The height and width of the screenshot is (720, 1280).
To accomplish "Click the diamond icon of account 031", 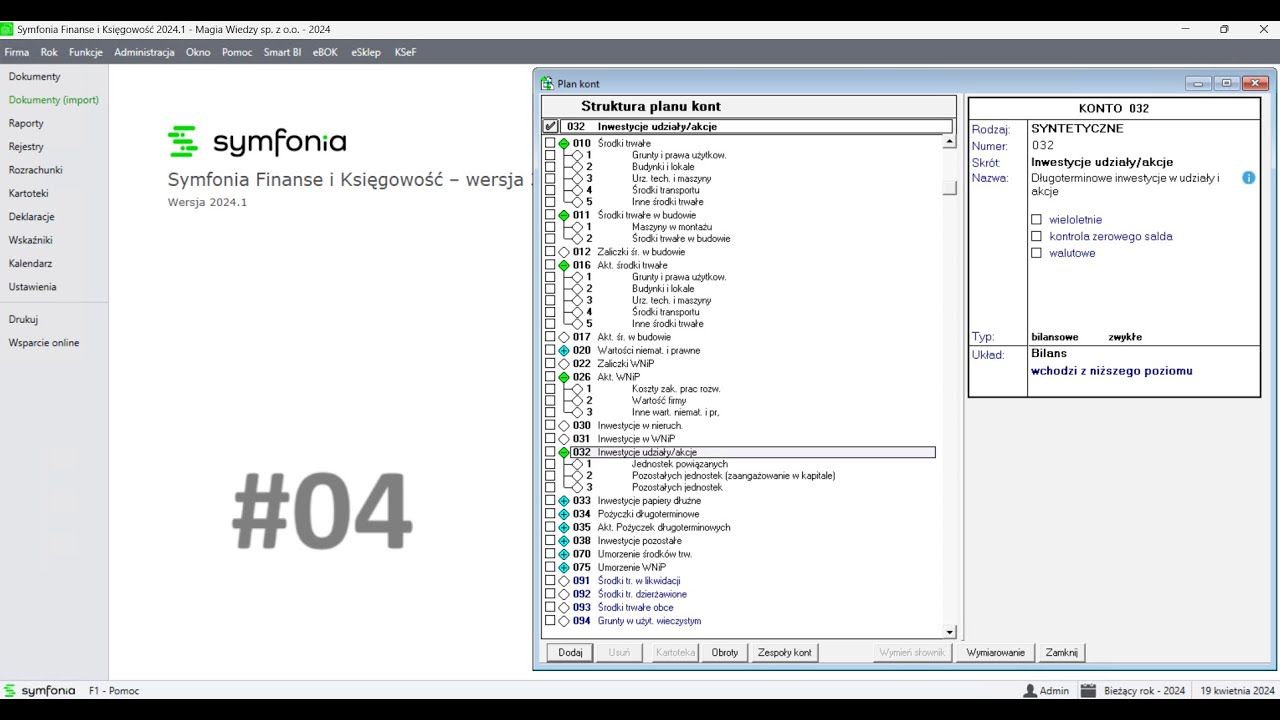I will (x=564, y=439).
